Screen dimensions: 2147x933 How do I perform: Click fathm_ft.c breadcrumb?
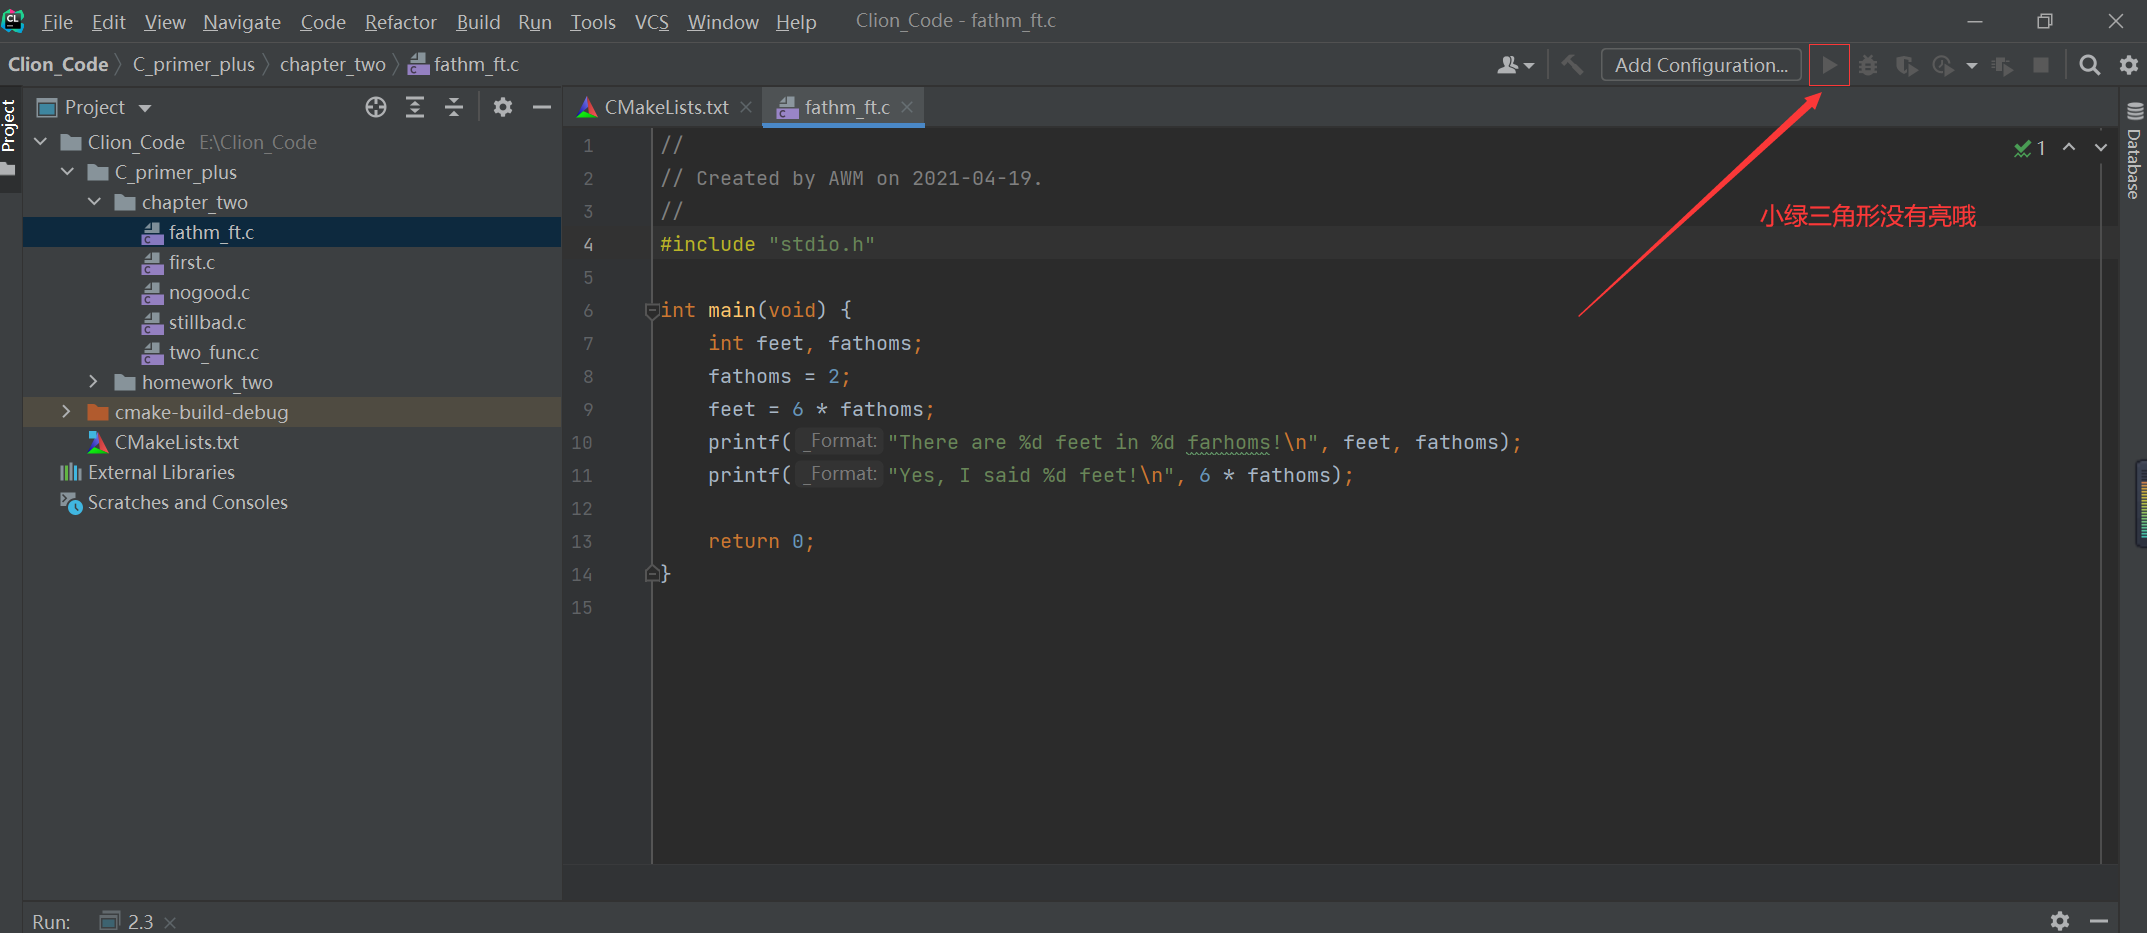(x=465, y=65)
